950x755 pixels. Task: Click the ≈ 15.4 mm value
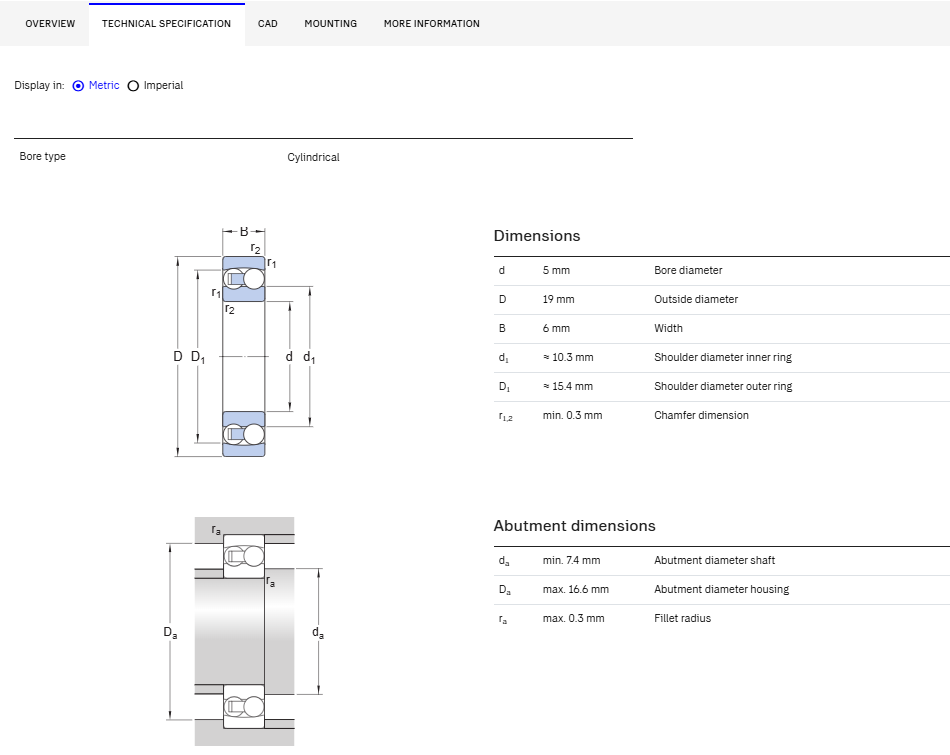[568, 387]
